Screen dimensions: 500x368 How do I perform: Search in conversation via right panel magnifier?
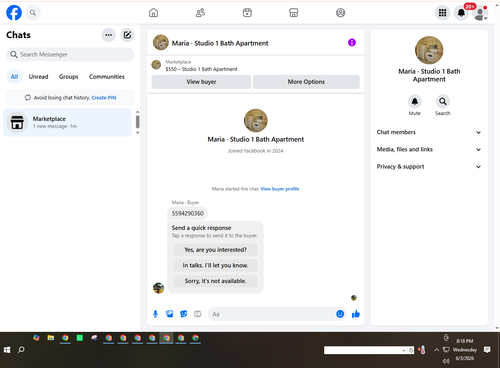tap(443, 101)
